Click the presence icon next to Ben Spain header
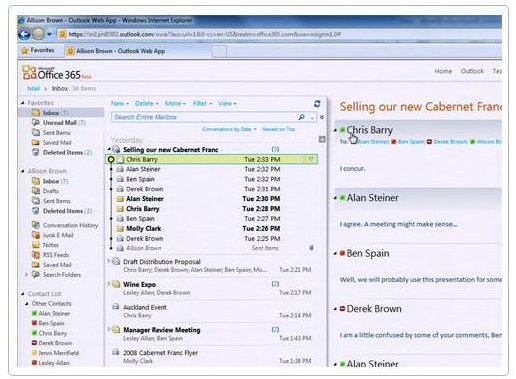 click(x=342, y=253)
